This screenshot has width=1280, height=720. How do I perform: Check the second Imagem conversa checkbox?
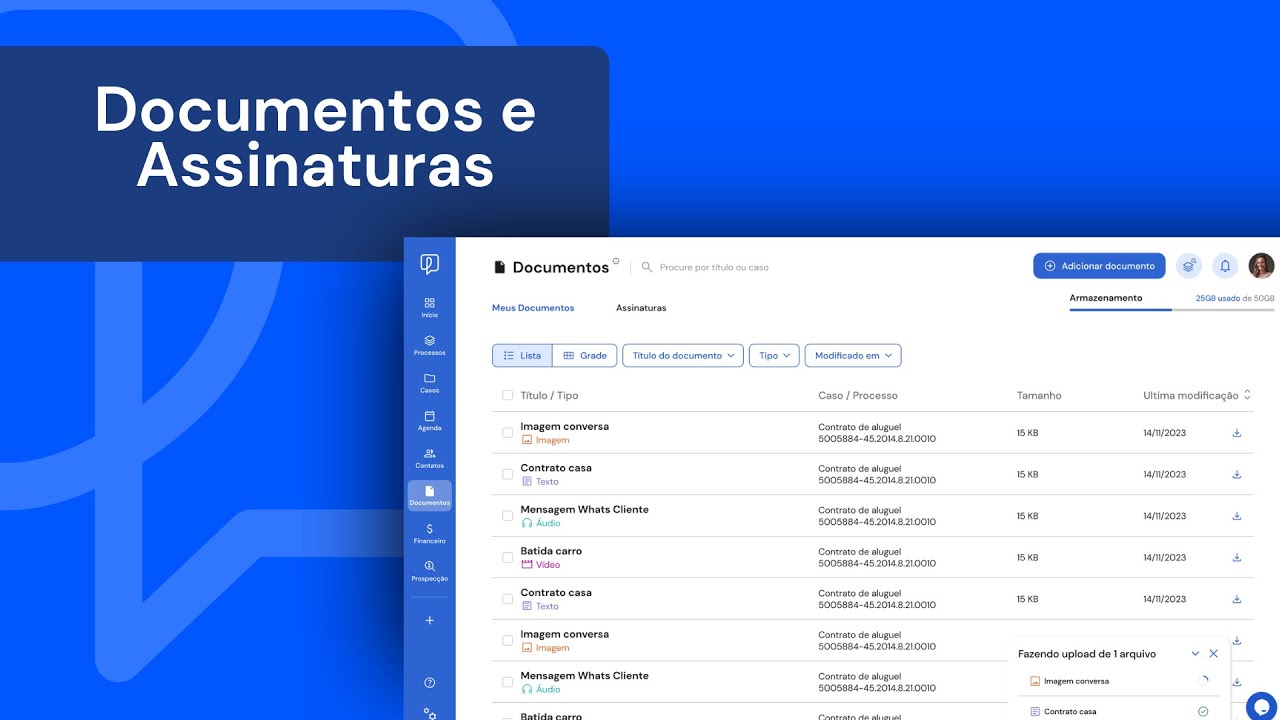click(508, 640)
